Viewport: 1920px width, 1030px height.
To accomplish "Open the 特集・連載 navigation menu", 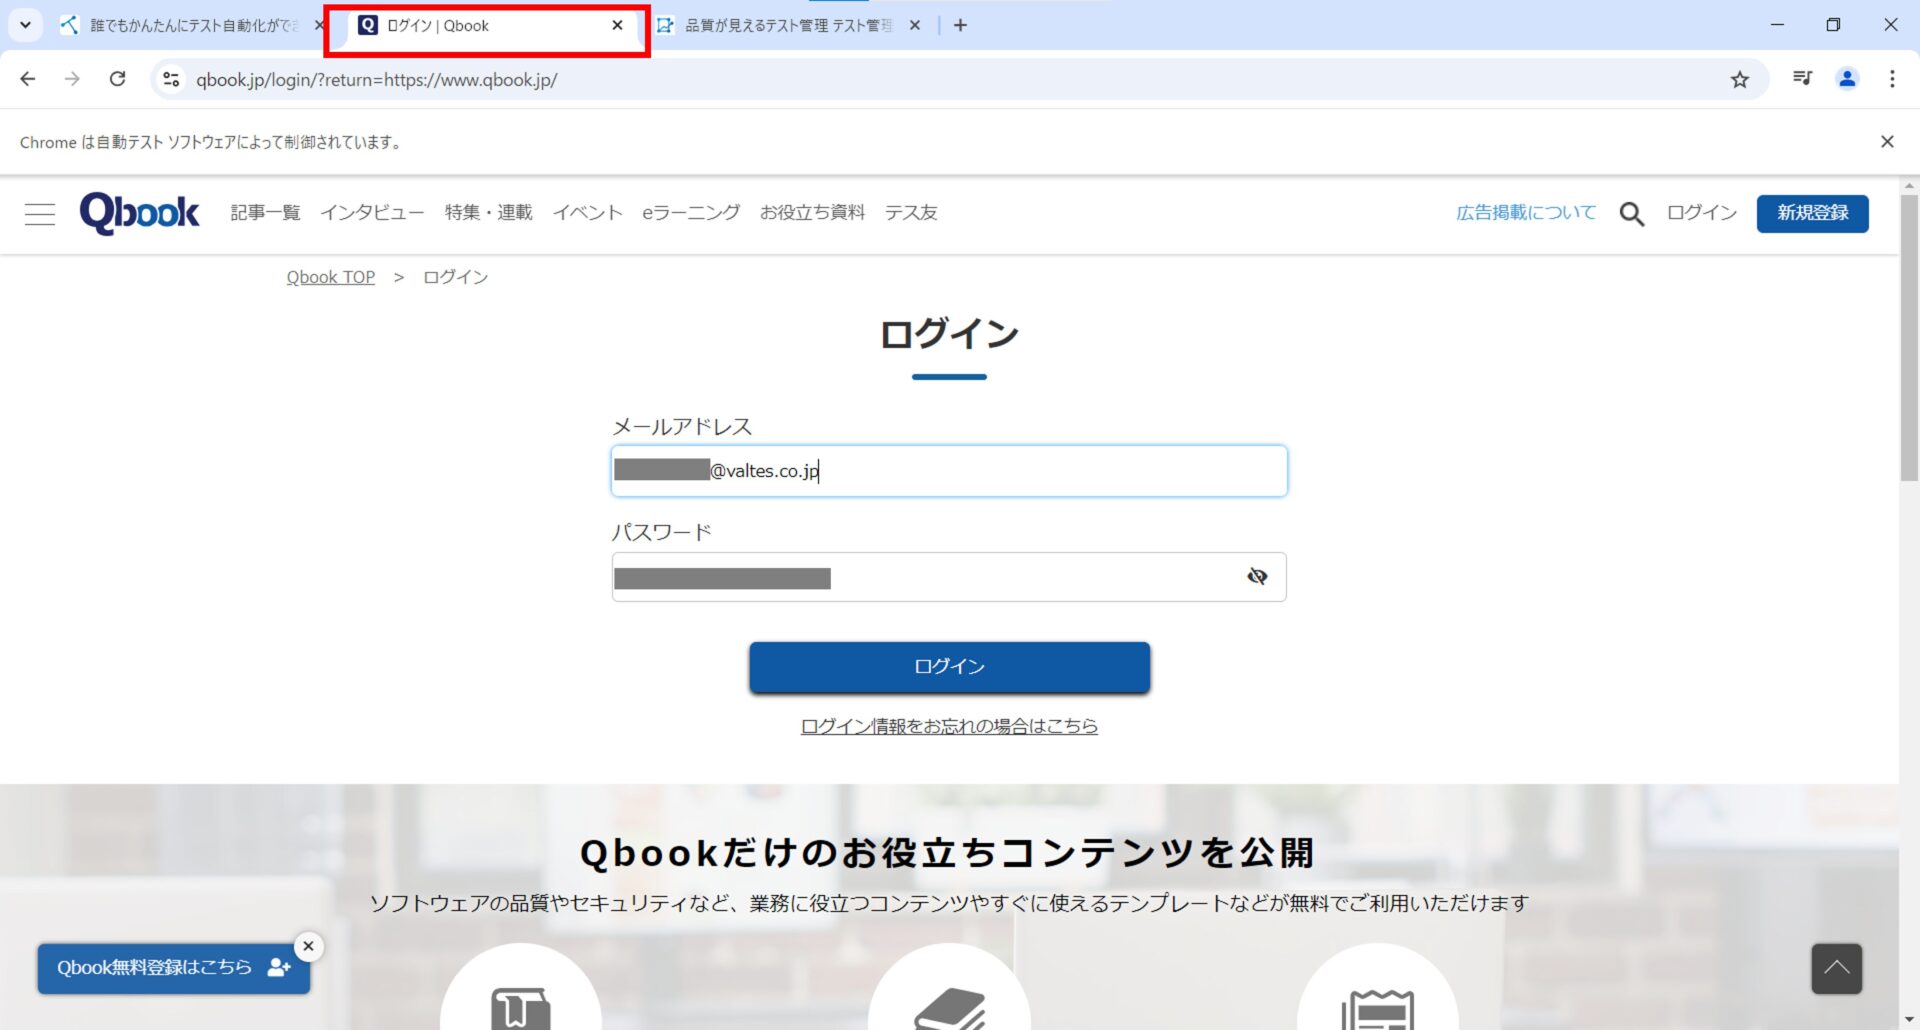I will tap(488, 213).
